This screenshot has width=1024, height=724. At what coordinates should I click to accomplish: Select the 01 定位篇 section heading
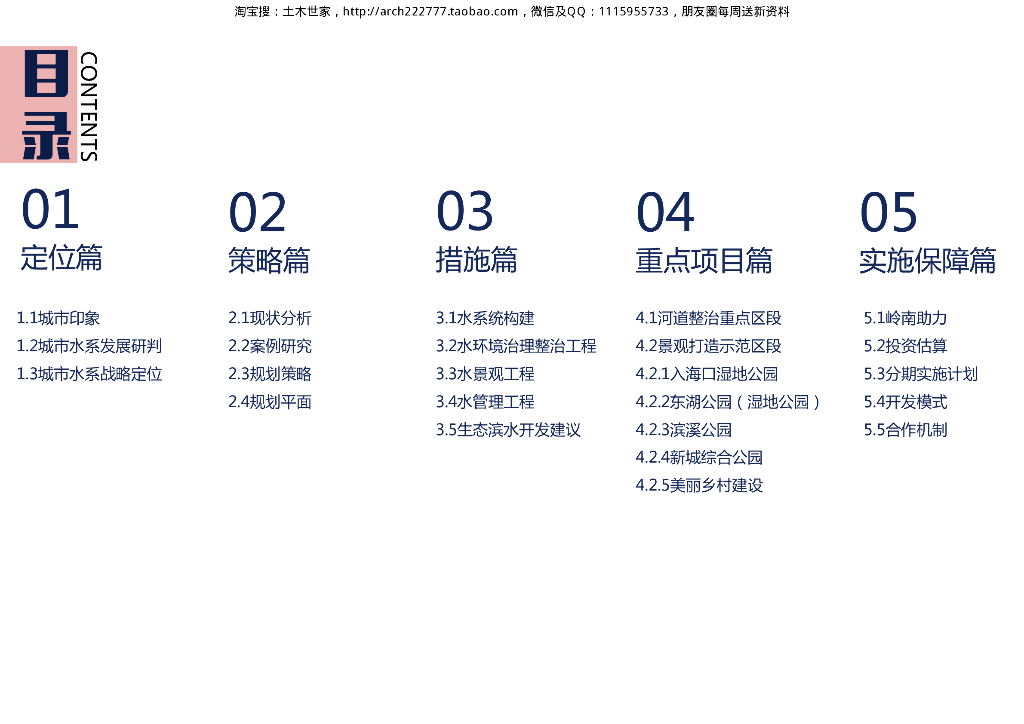(61, 229)
